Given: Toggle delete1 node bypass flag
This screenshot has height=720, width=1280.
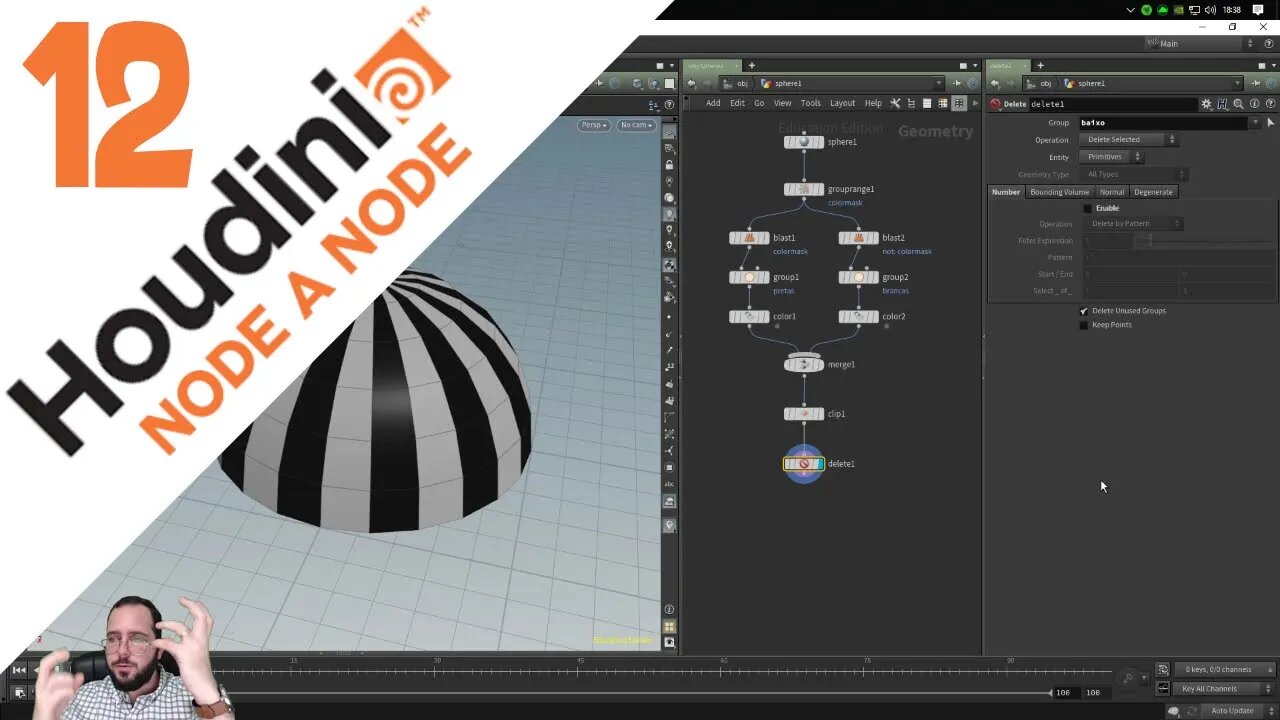Looking at the screenshot, I should (789, 464).
